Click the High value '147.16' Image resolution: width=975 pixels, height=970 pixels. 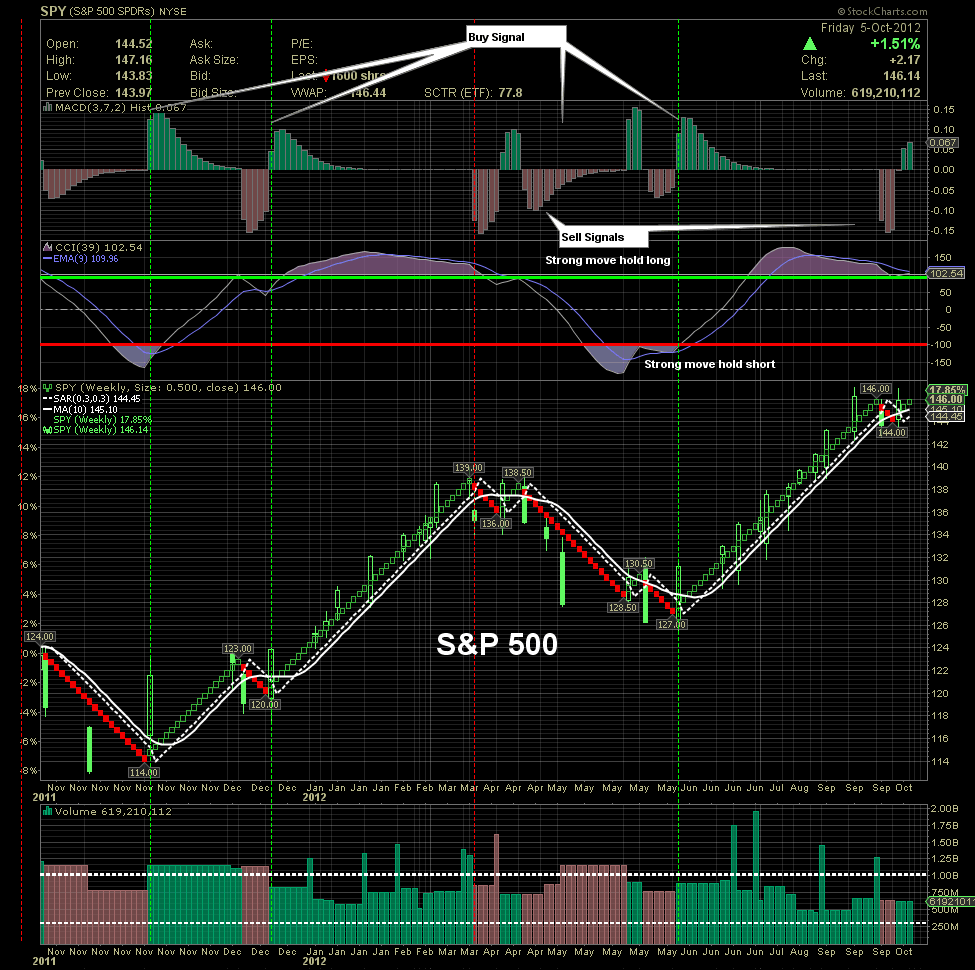[134, 60]
